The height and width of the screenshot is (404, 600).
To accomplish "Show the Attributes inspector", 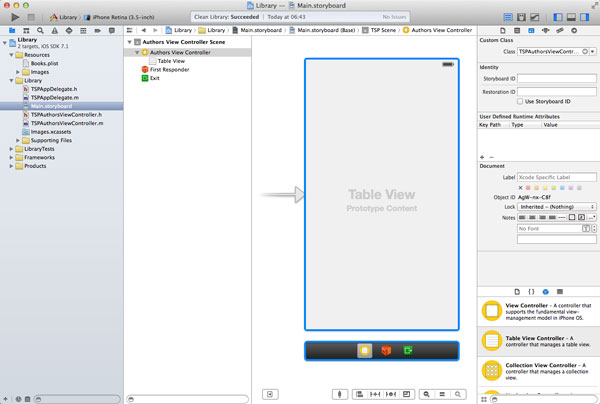I will click(545, 31).
